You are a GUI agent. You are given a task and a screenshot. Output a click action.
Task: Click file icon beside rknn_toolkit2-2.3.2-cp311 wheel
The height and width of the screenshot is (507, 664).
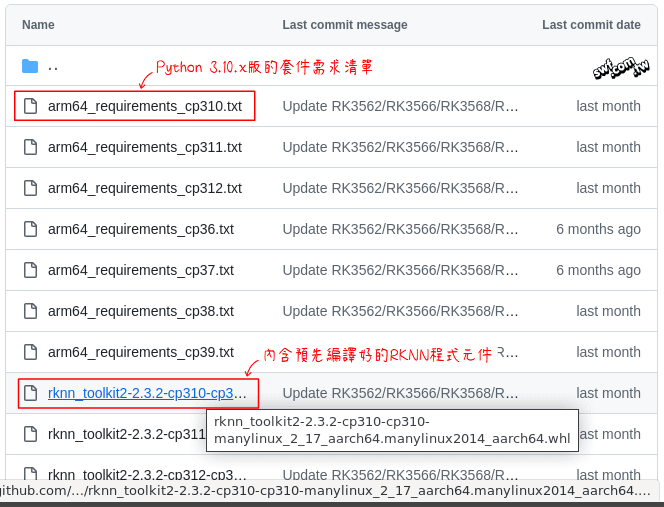pyautogui.click(x=30, y=434)
